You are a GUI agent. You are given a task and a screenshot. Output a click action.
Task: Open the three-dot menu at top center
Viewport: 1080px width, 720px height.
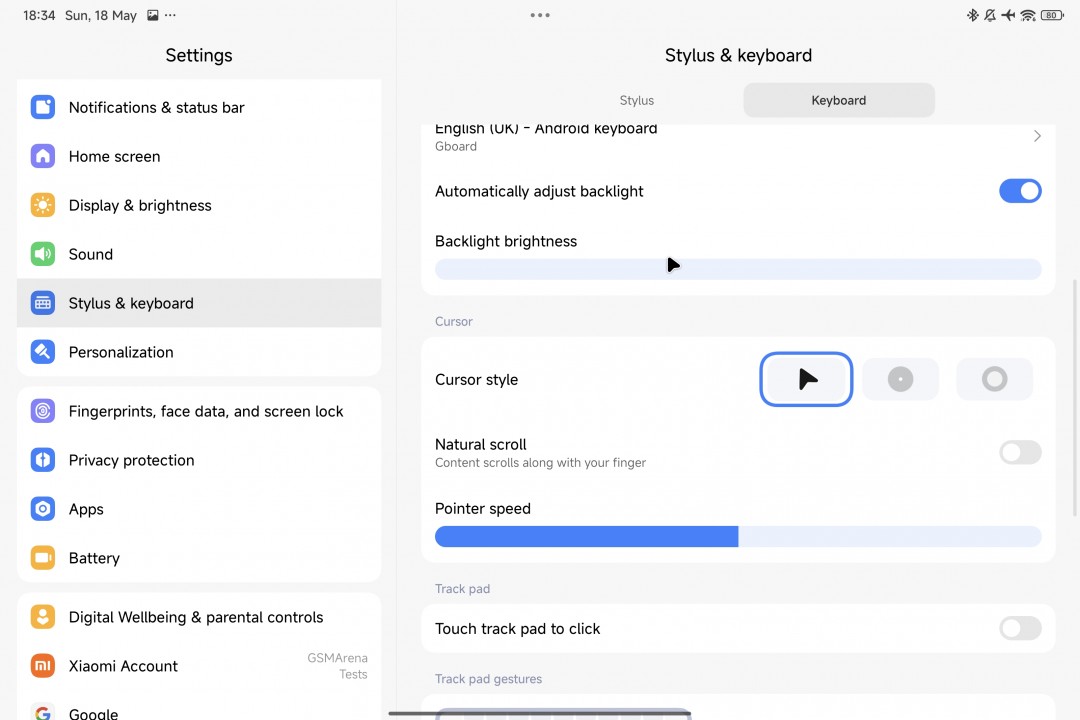540,15
